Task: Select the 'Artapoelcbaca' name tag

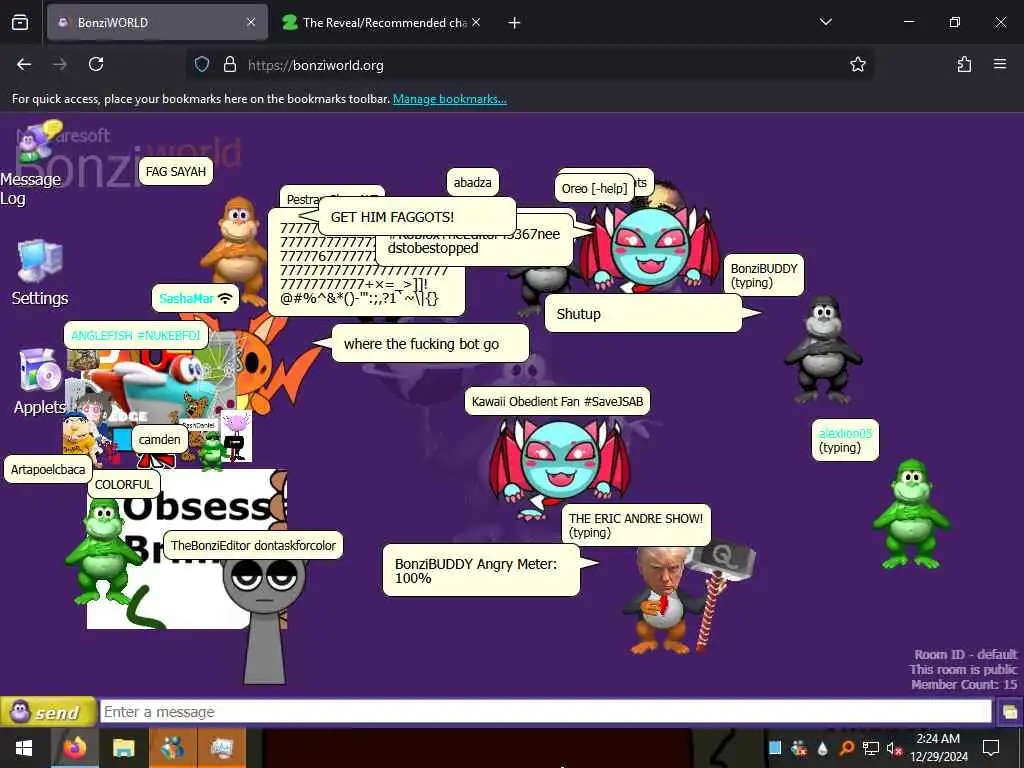Action: [48, 470]
